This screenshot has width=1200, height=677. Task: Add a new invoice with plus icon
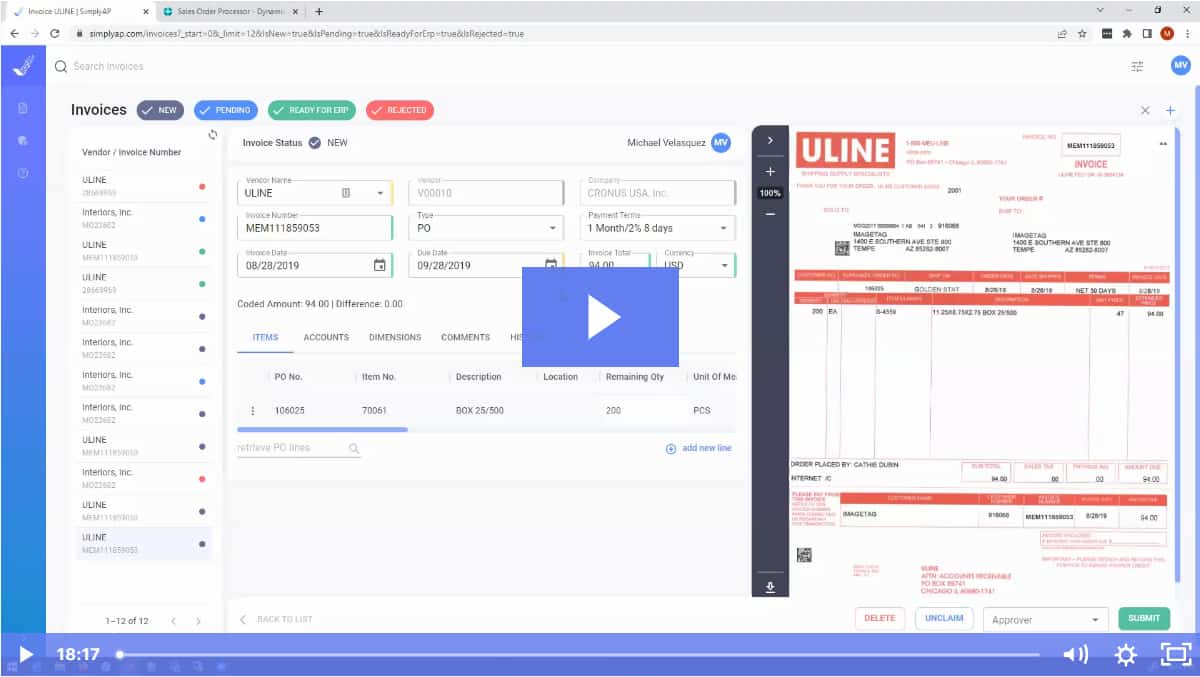coord(1170,110)
